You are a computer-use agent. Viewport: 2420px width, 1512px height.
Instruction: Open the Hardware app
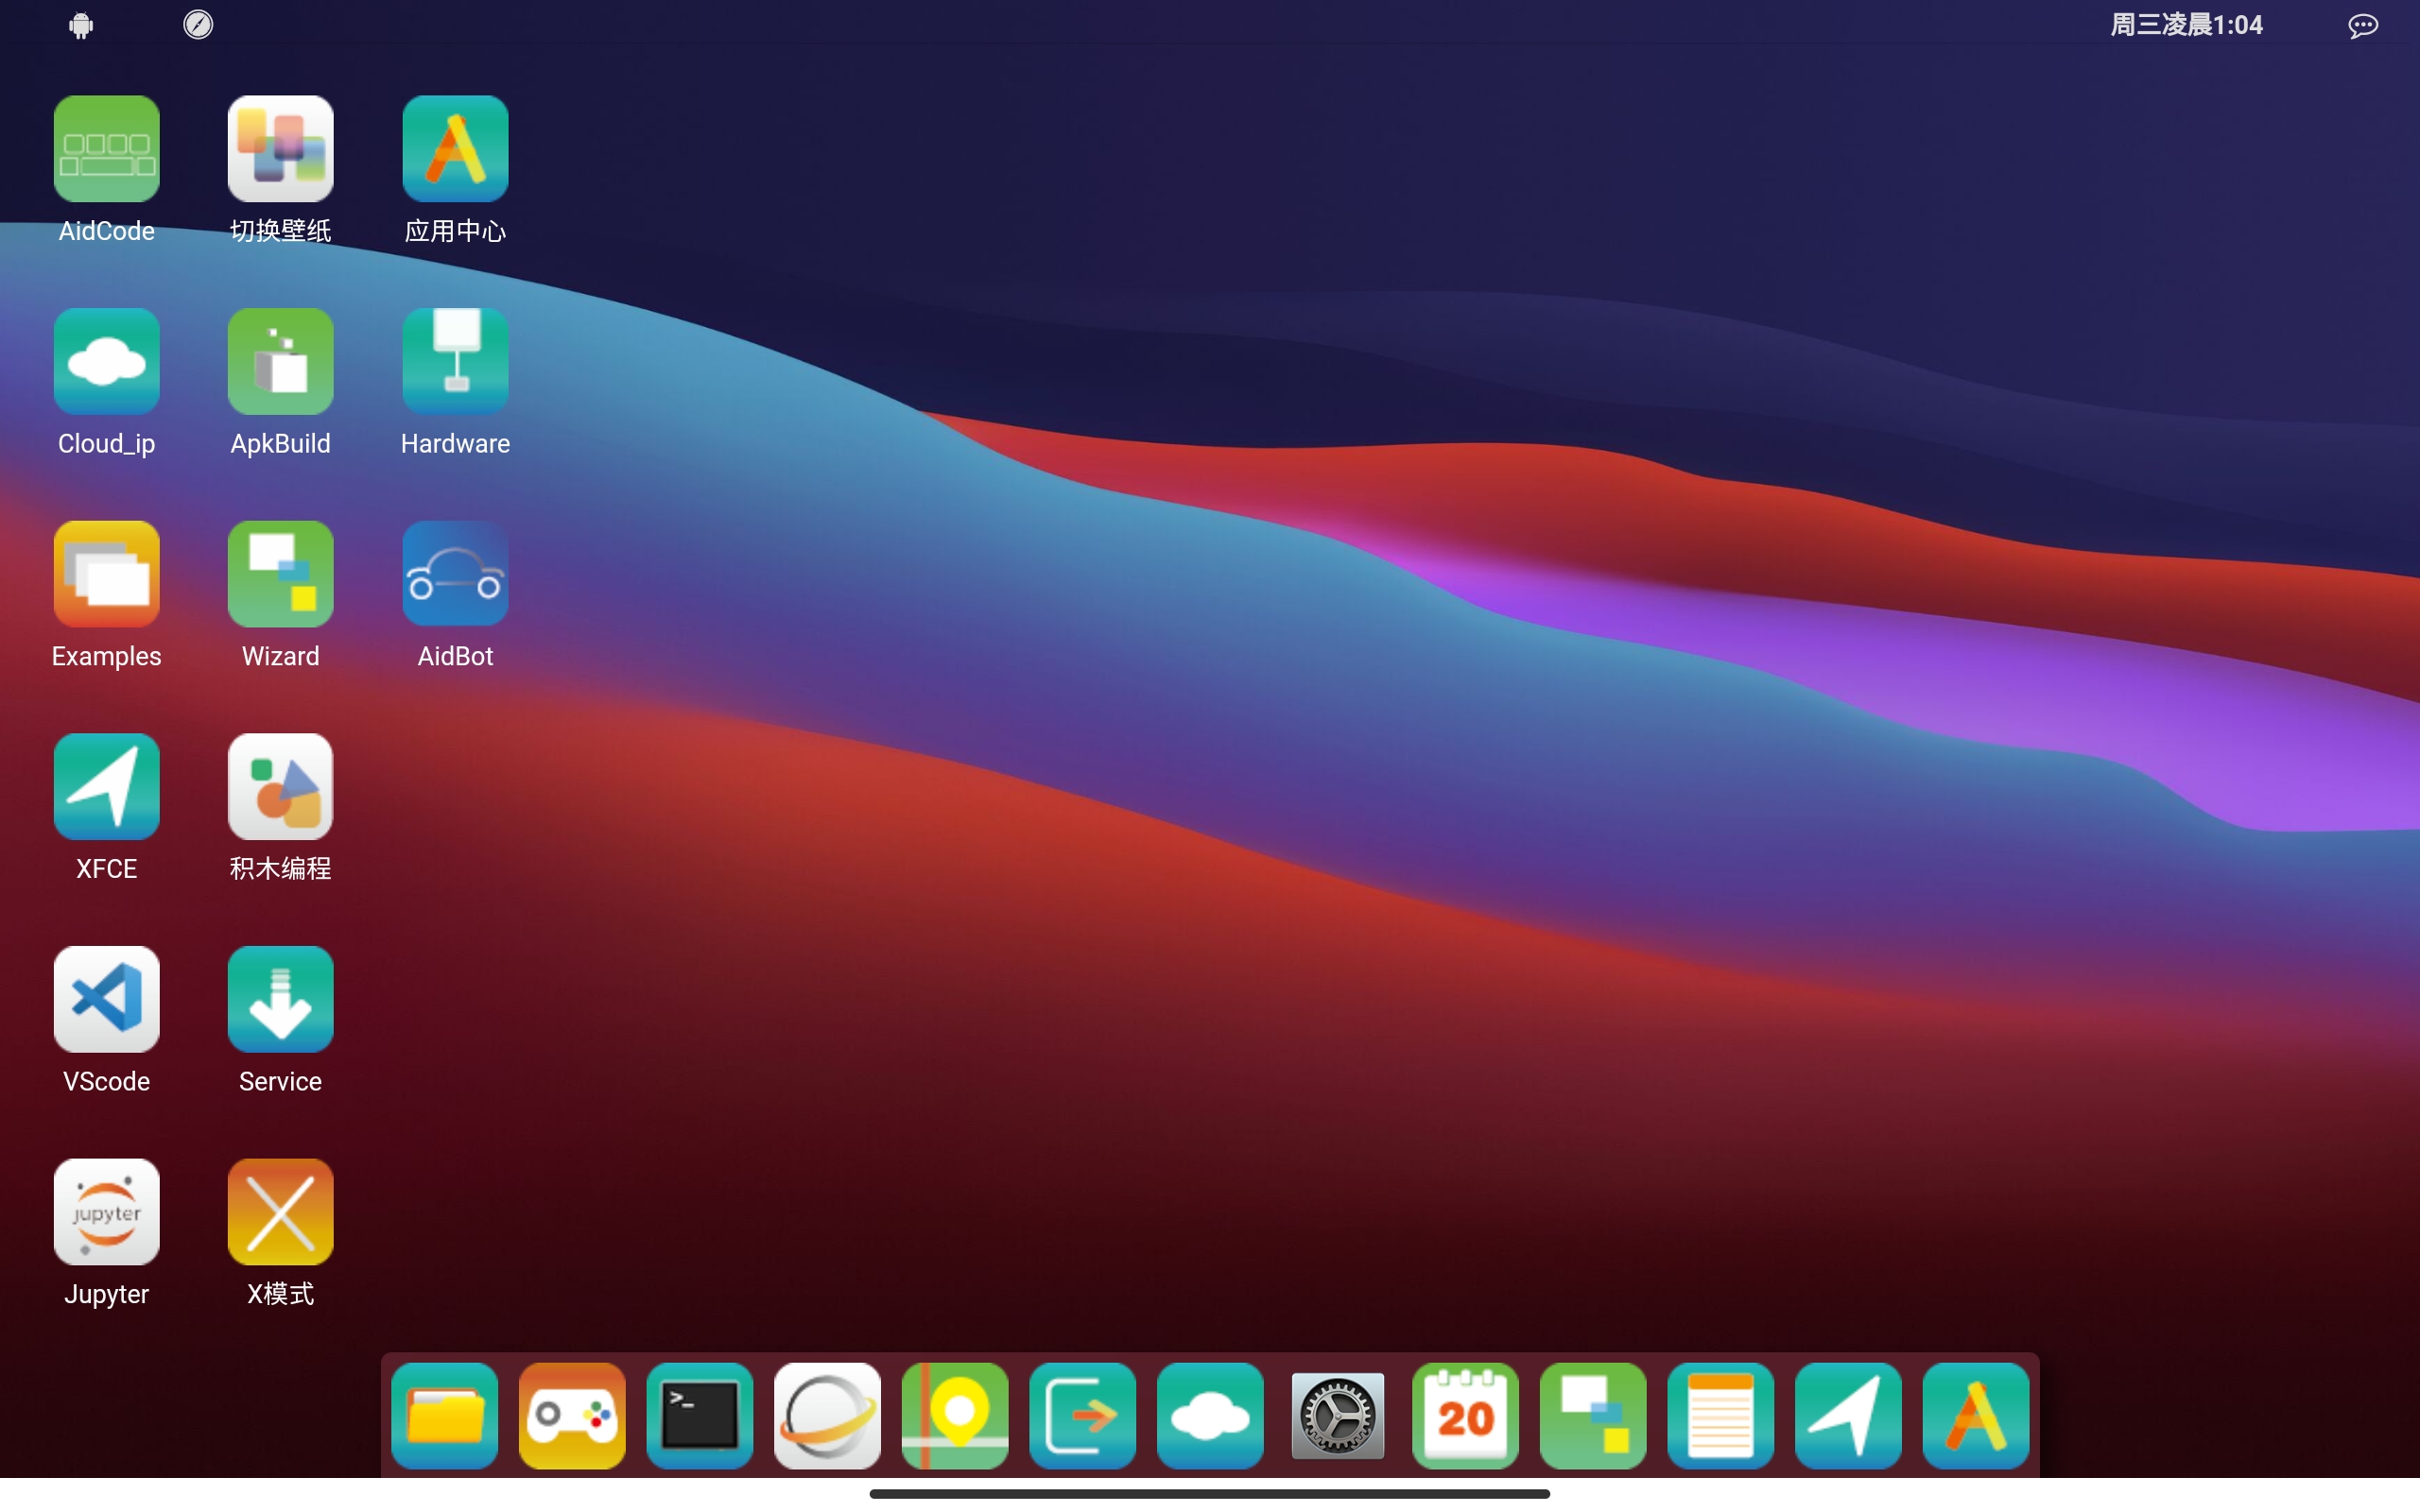455,362
